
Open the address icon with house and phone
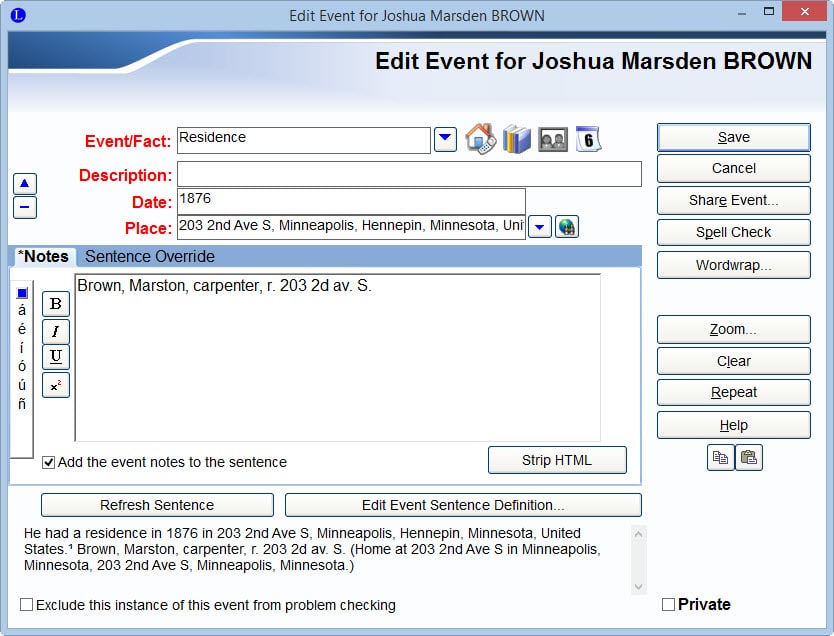(x=480, y=139)
